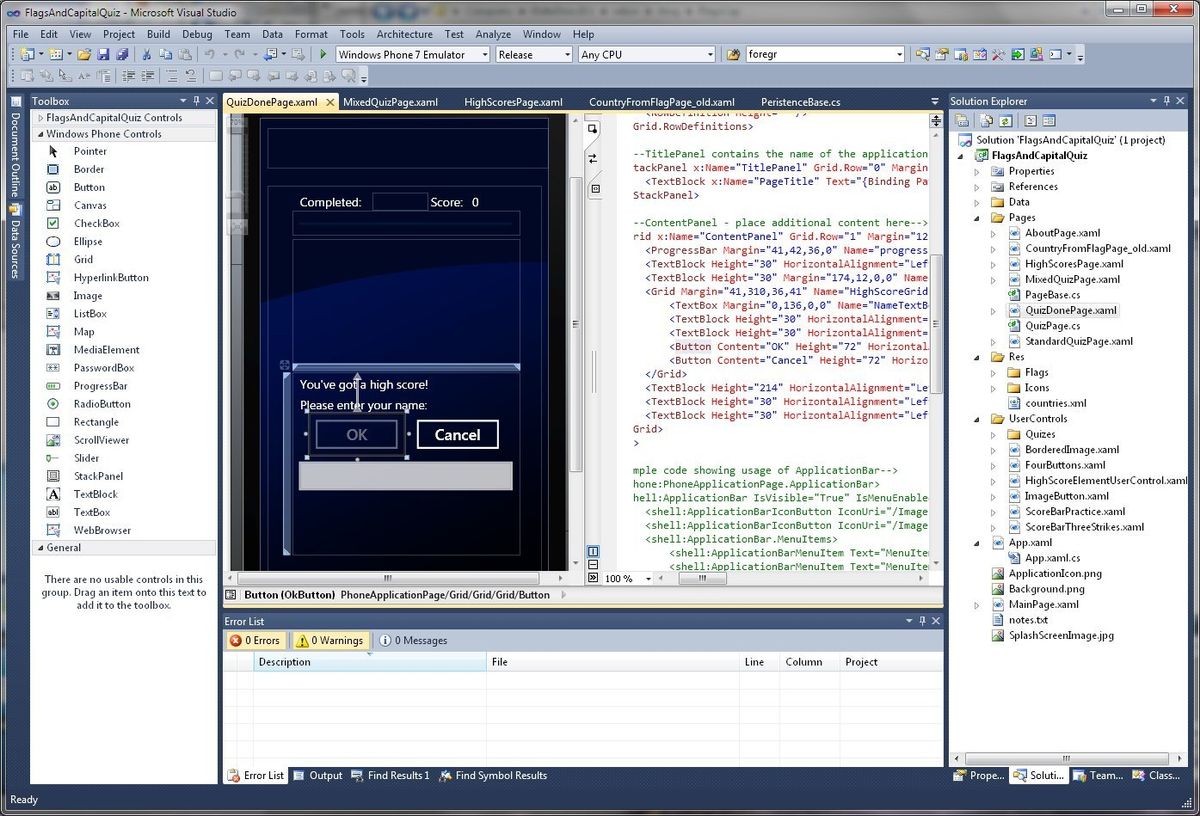Expand the Pages folder in Solution Explorer
Viewport: 1200px width, 816px height.
[x=977, y=217]
